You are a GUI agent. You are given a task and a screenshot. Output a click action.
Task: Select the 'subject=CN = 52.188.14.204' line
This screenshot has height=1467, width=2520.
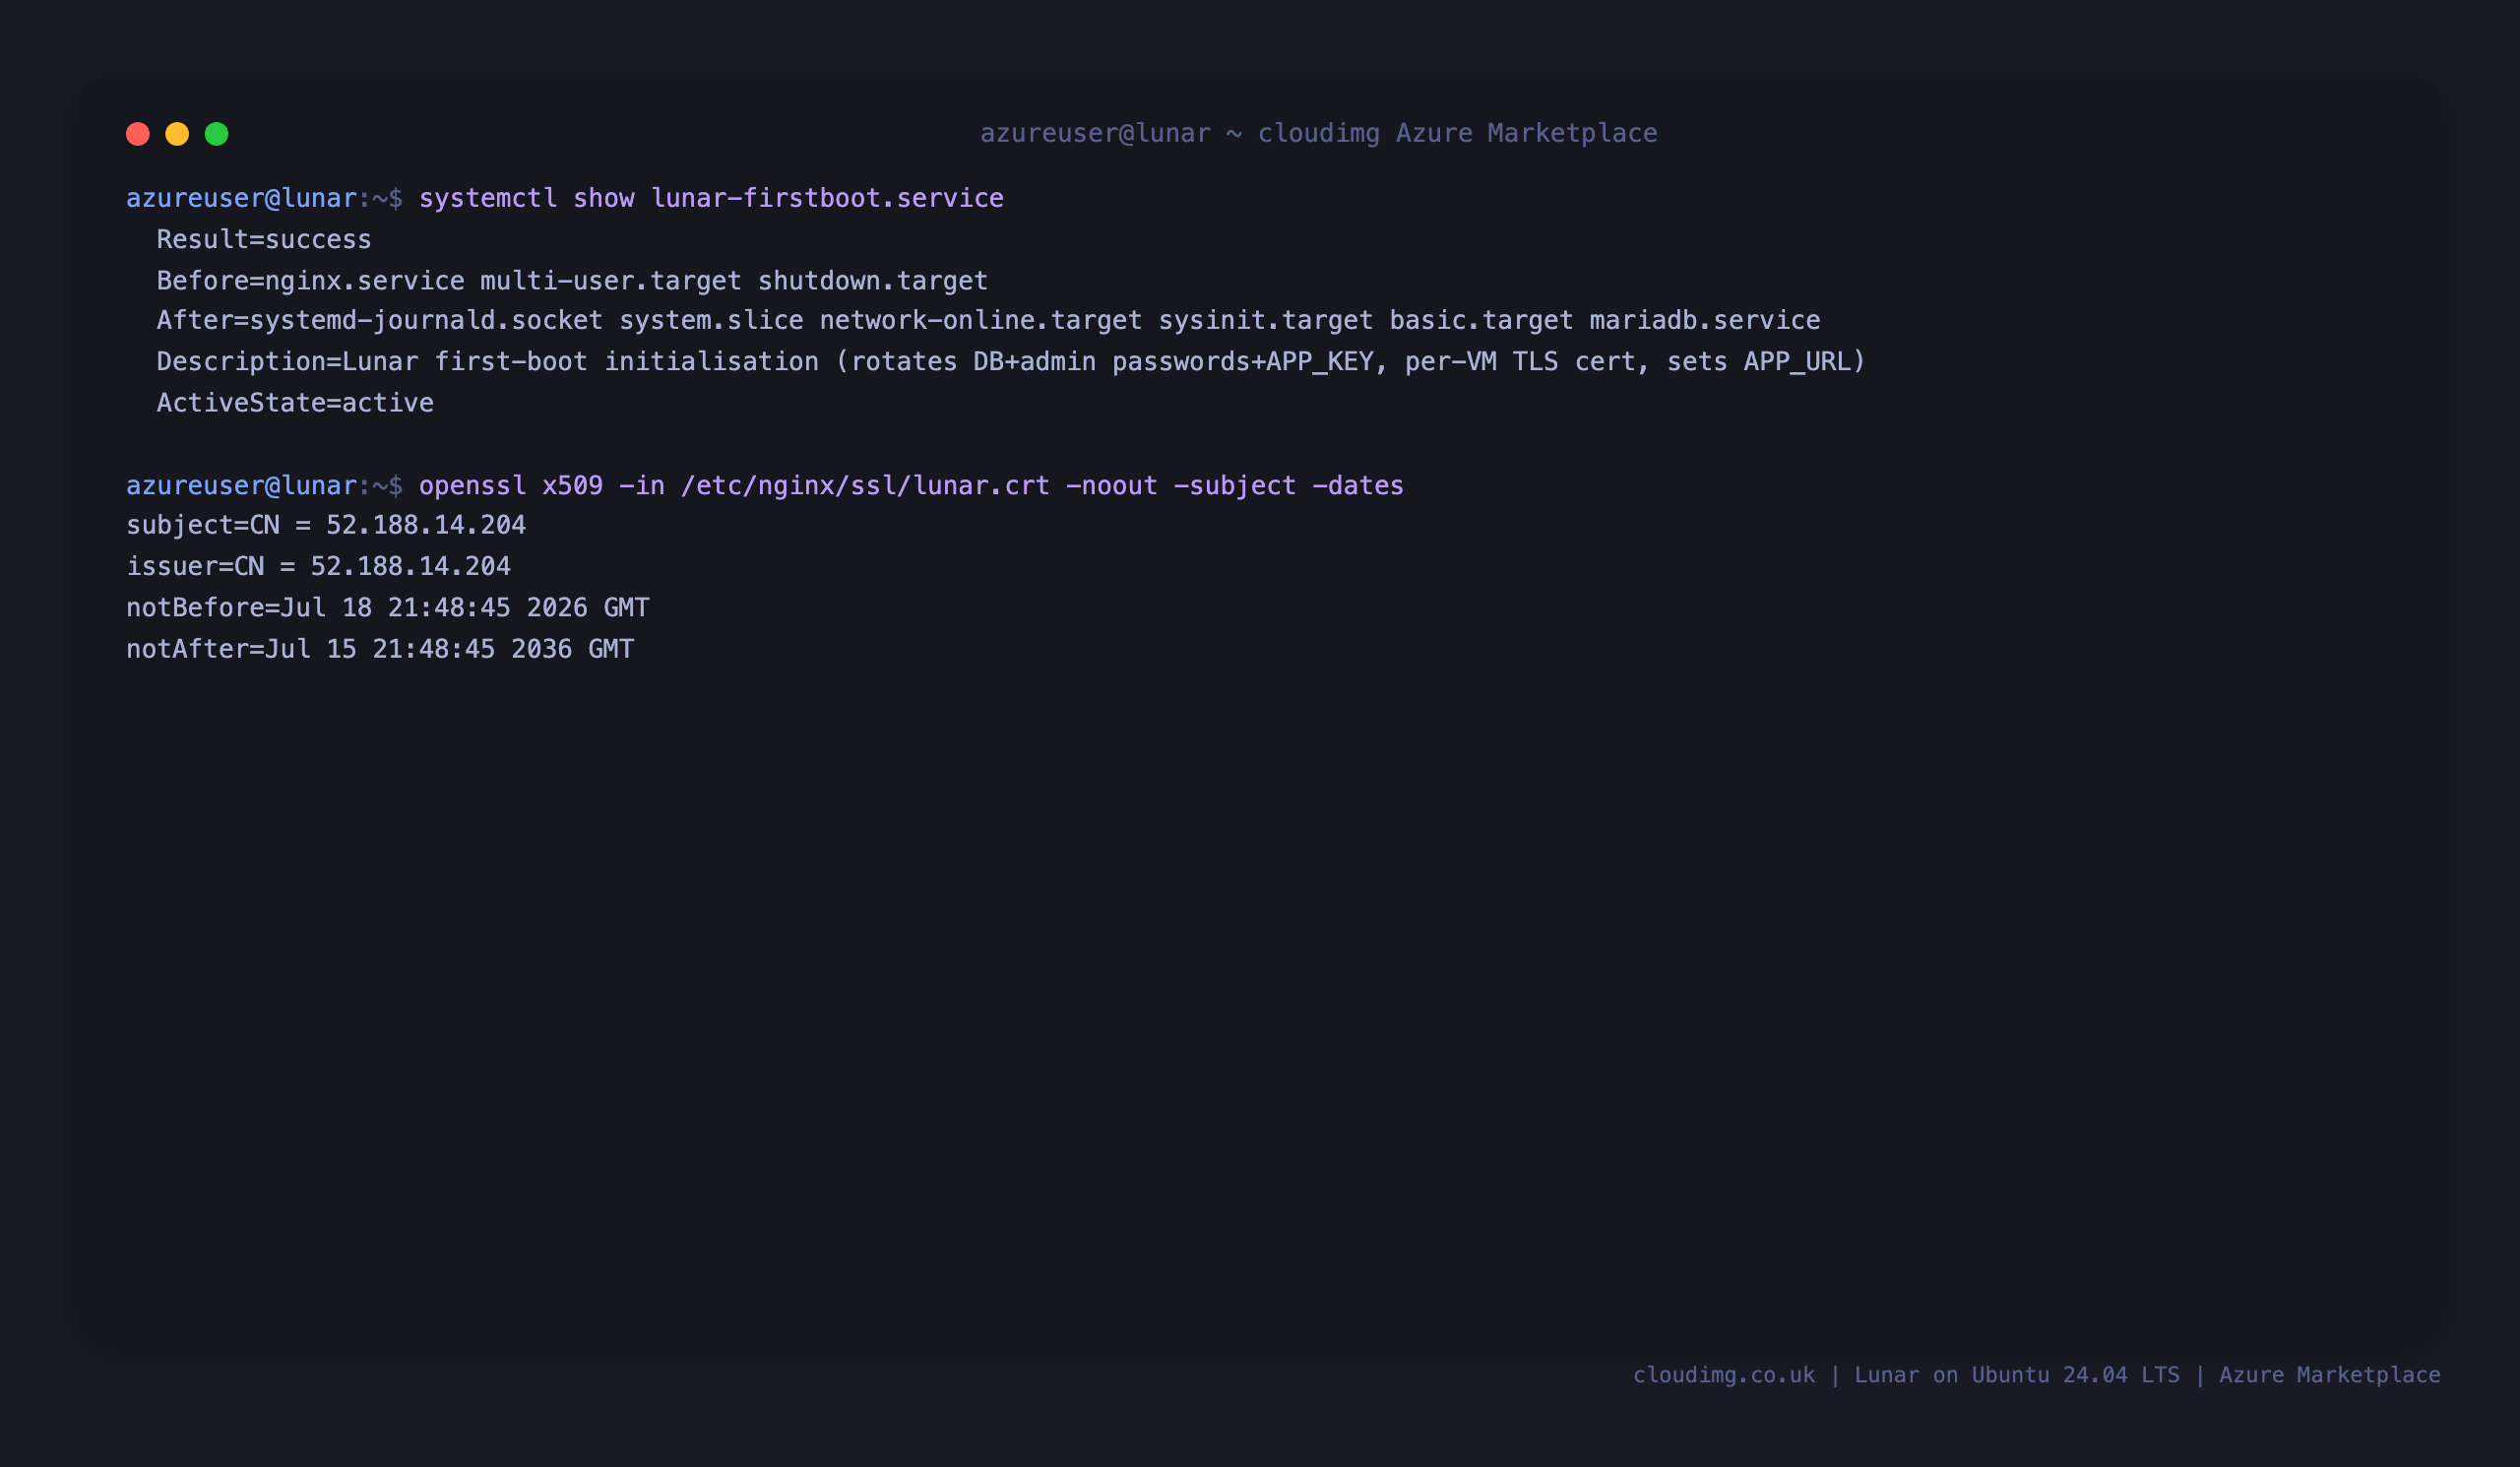tap(326, 525)
